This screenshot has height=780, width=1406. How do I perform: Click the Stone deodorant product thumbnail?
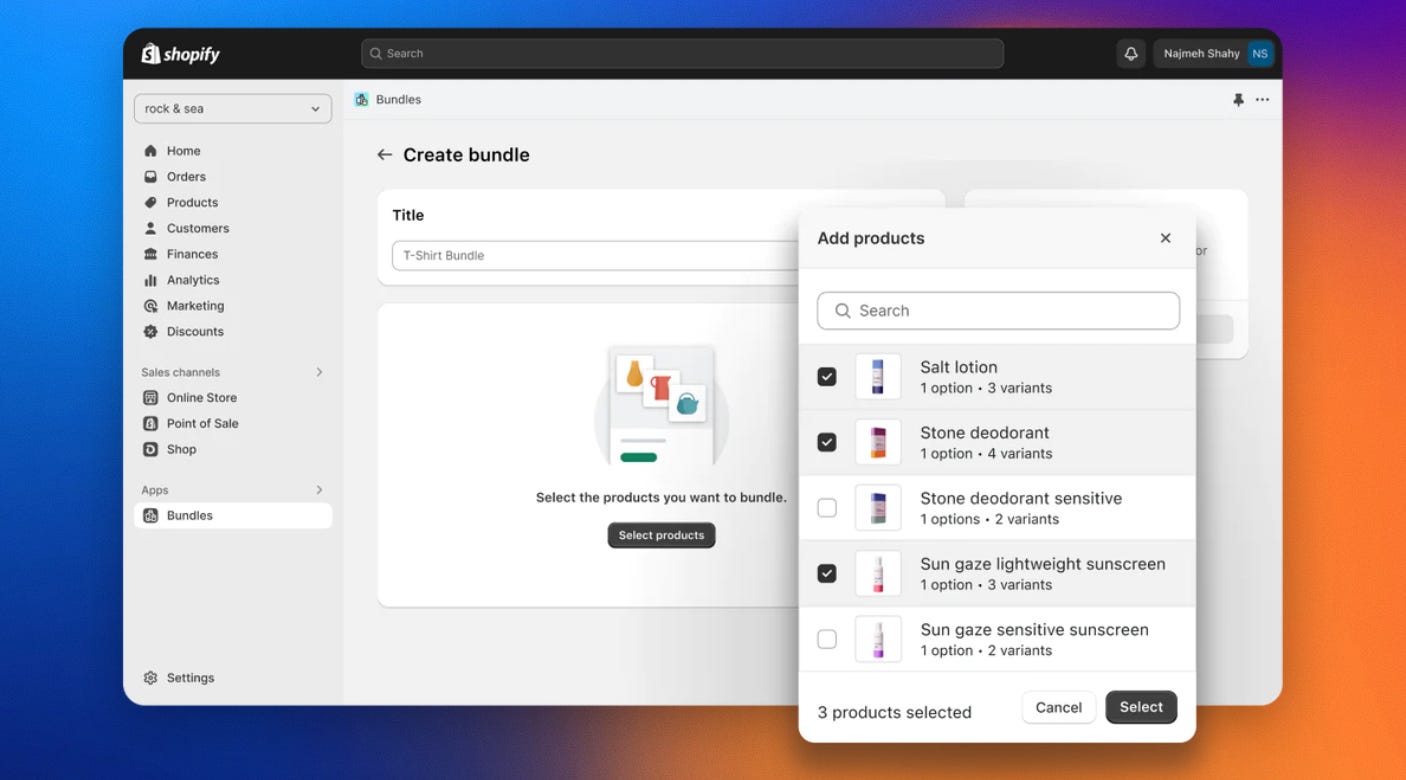point(878,442)
